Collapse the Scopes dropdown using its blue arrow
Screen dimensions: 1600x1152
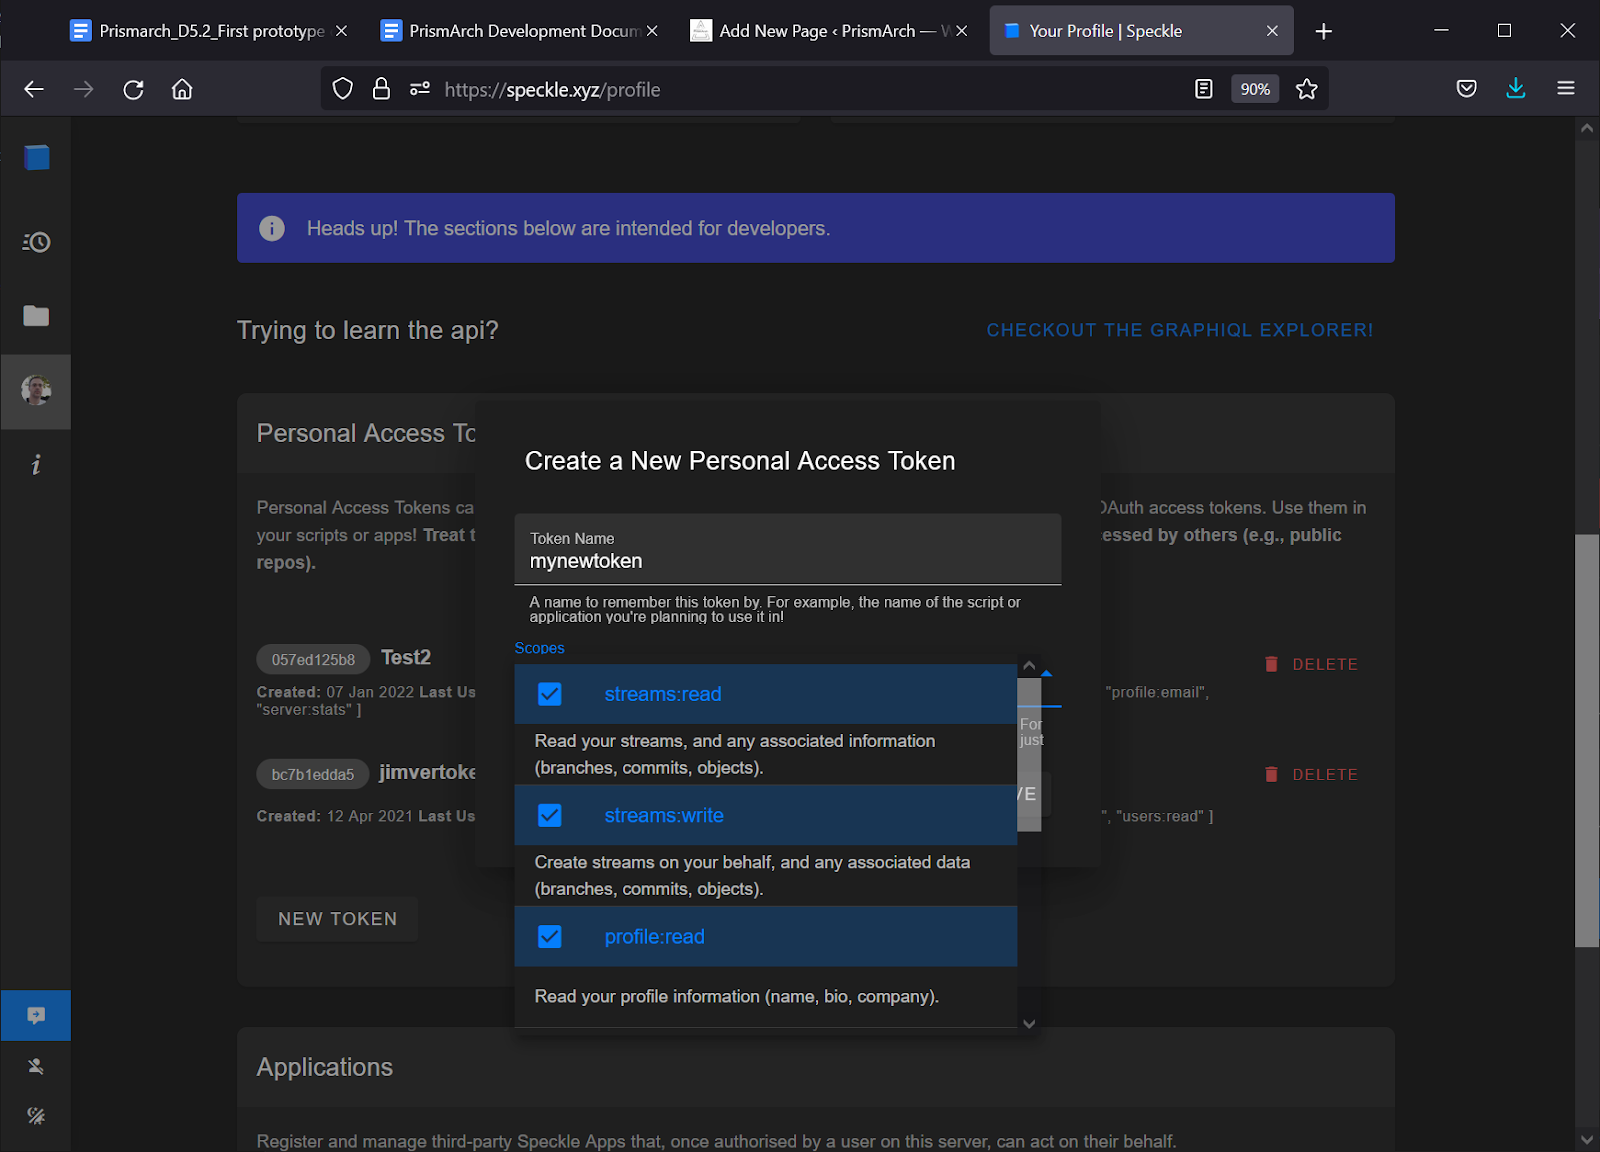(x=1047, y=673)
